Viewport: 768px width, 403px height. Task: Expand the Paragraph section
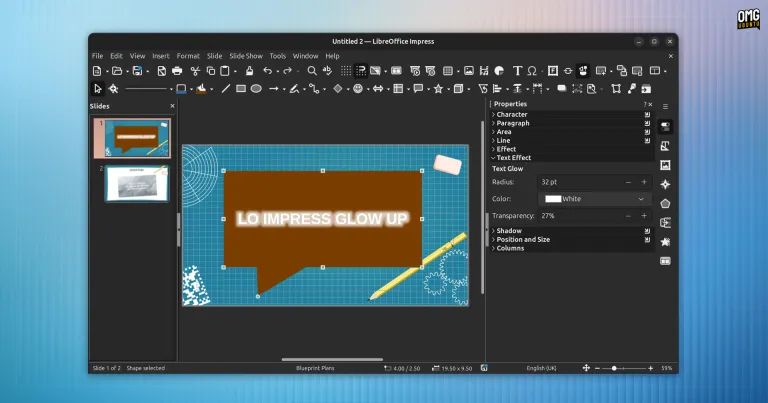click(512, 123)
